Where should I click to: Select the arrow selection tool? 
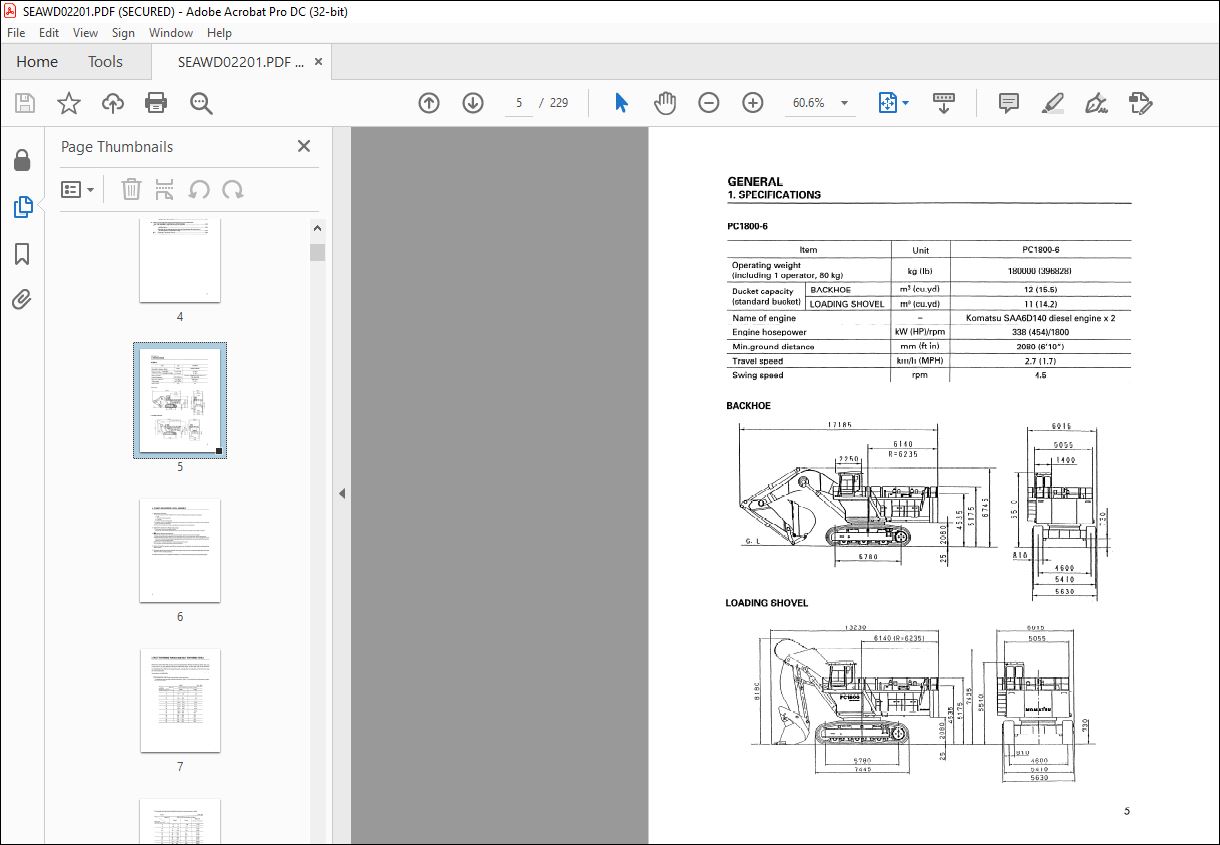[x=621, y=103]
